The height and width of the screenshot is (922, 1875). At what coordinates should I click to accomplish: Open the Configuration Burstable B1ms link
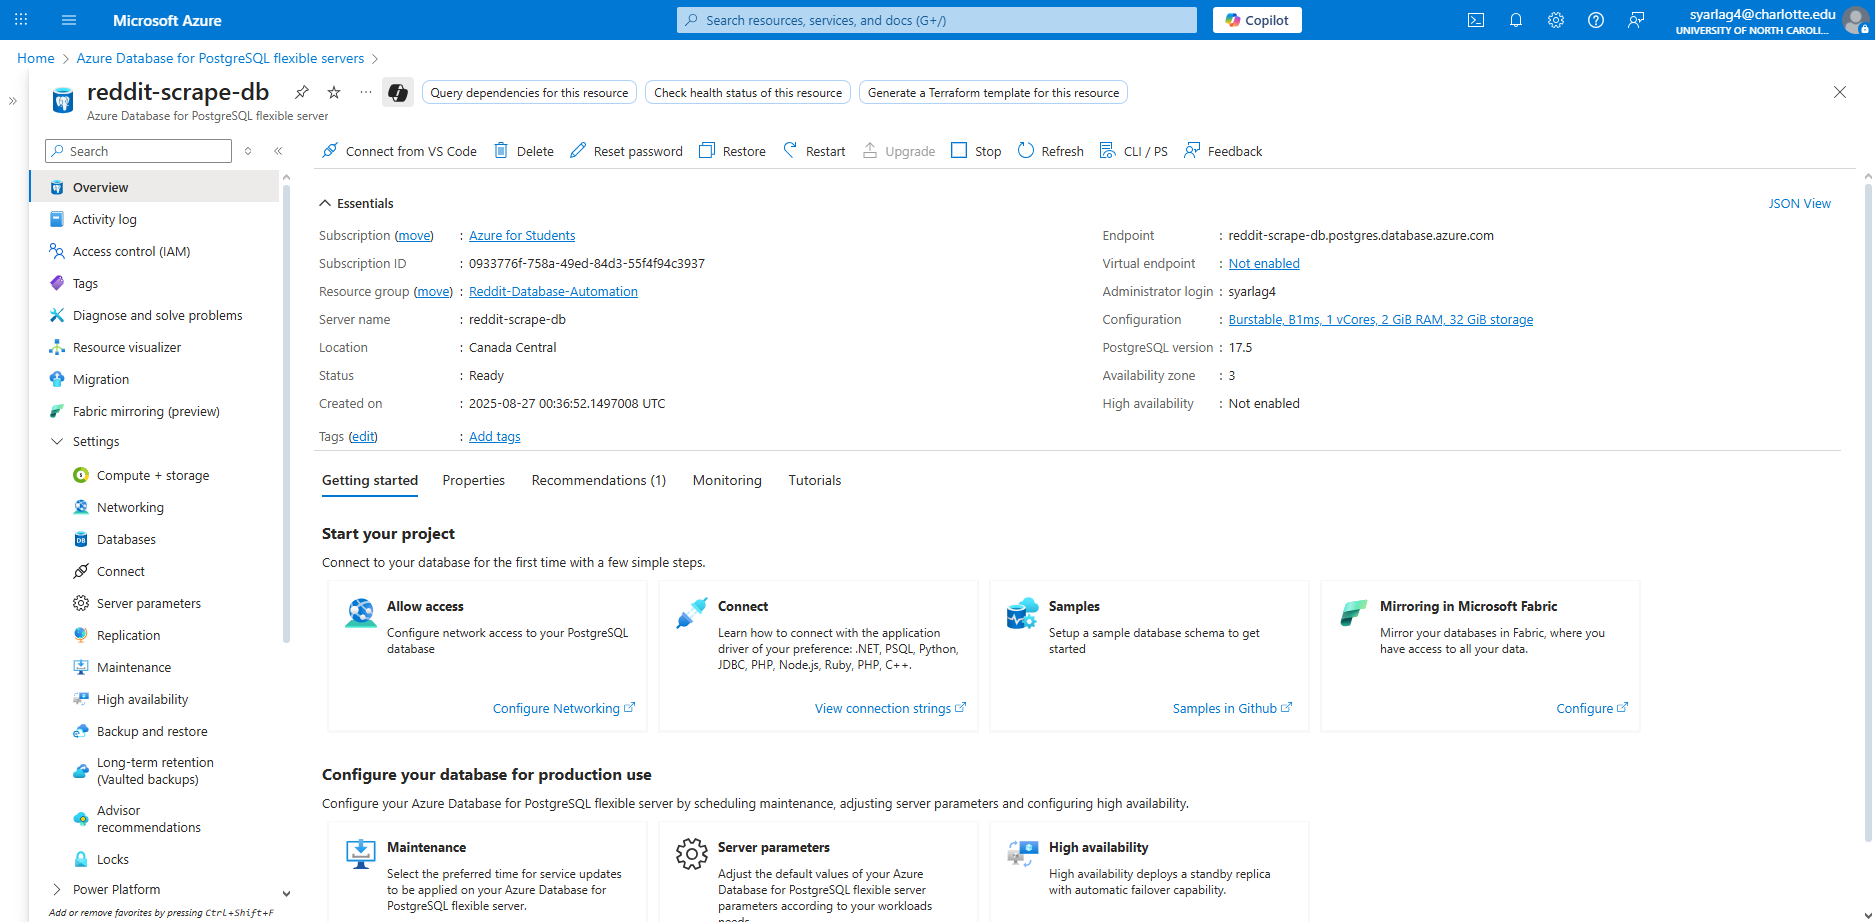coord(1380,320)
